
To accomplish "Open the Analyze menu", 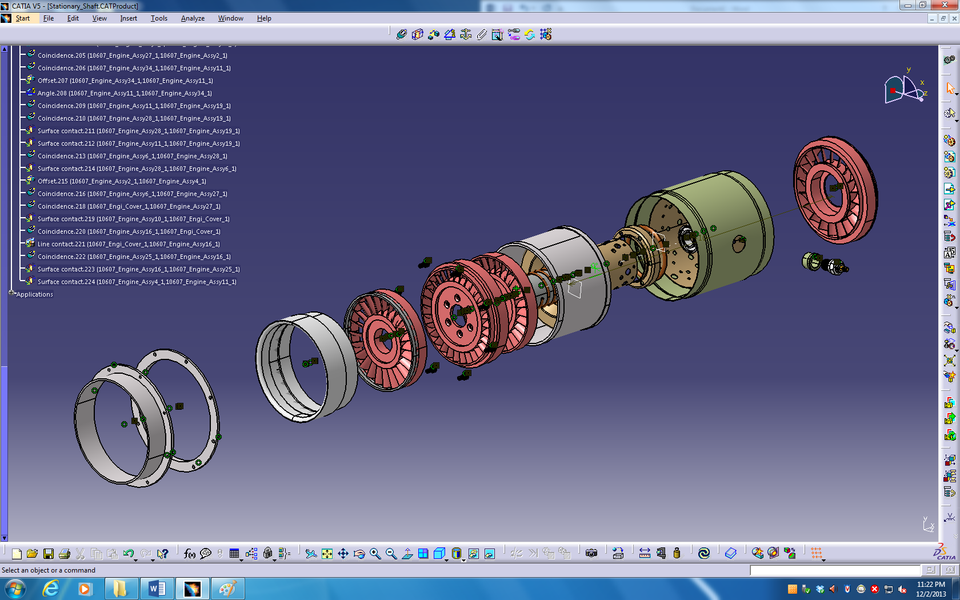I will pyautogui.click(x=192, y=18).
